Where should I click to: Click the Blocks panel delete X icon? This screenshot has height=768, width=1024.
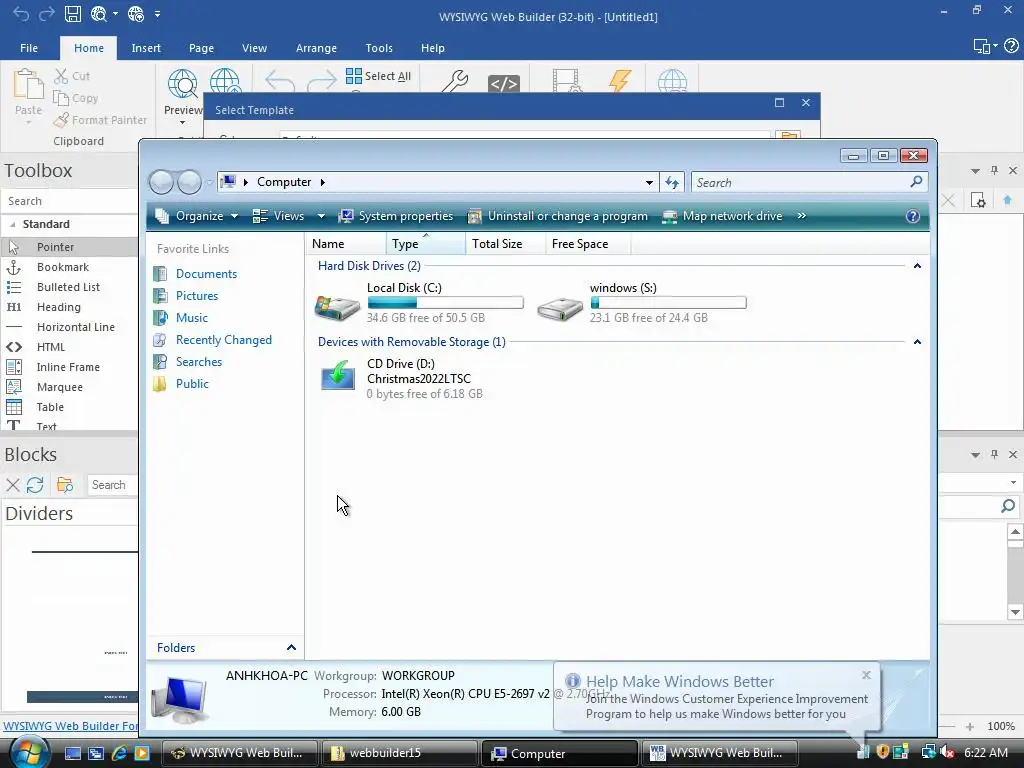click(12, 485)
